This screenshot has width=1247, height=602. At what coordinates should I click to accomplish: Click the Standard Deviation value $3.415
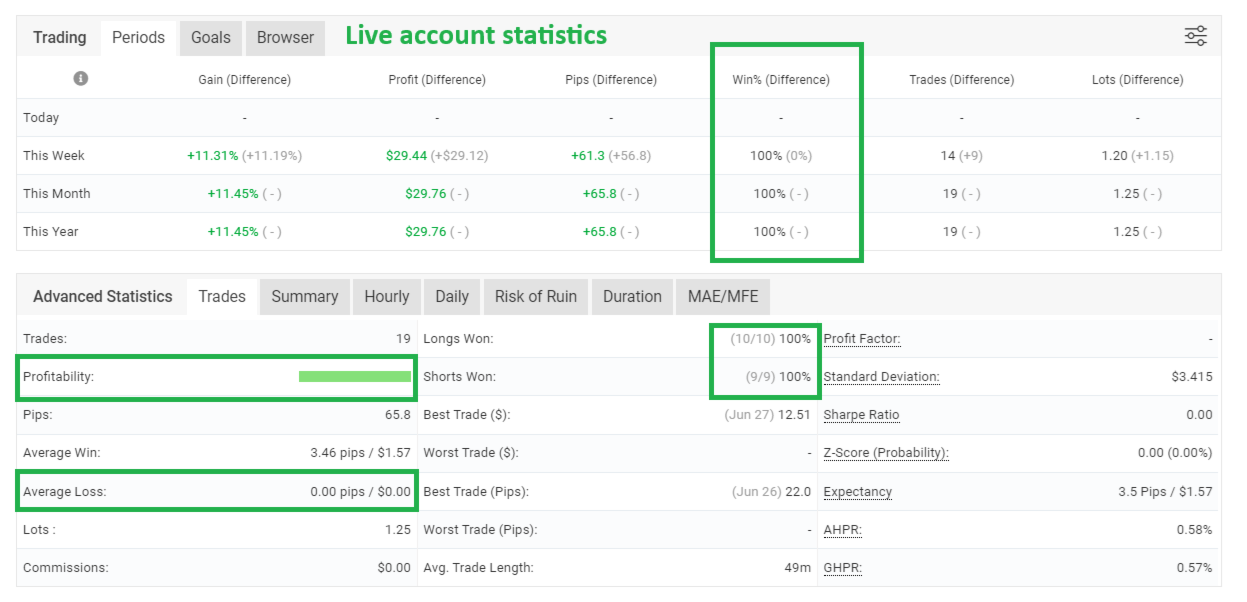(x=1191, y=377)
